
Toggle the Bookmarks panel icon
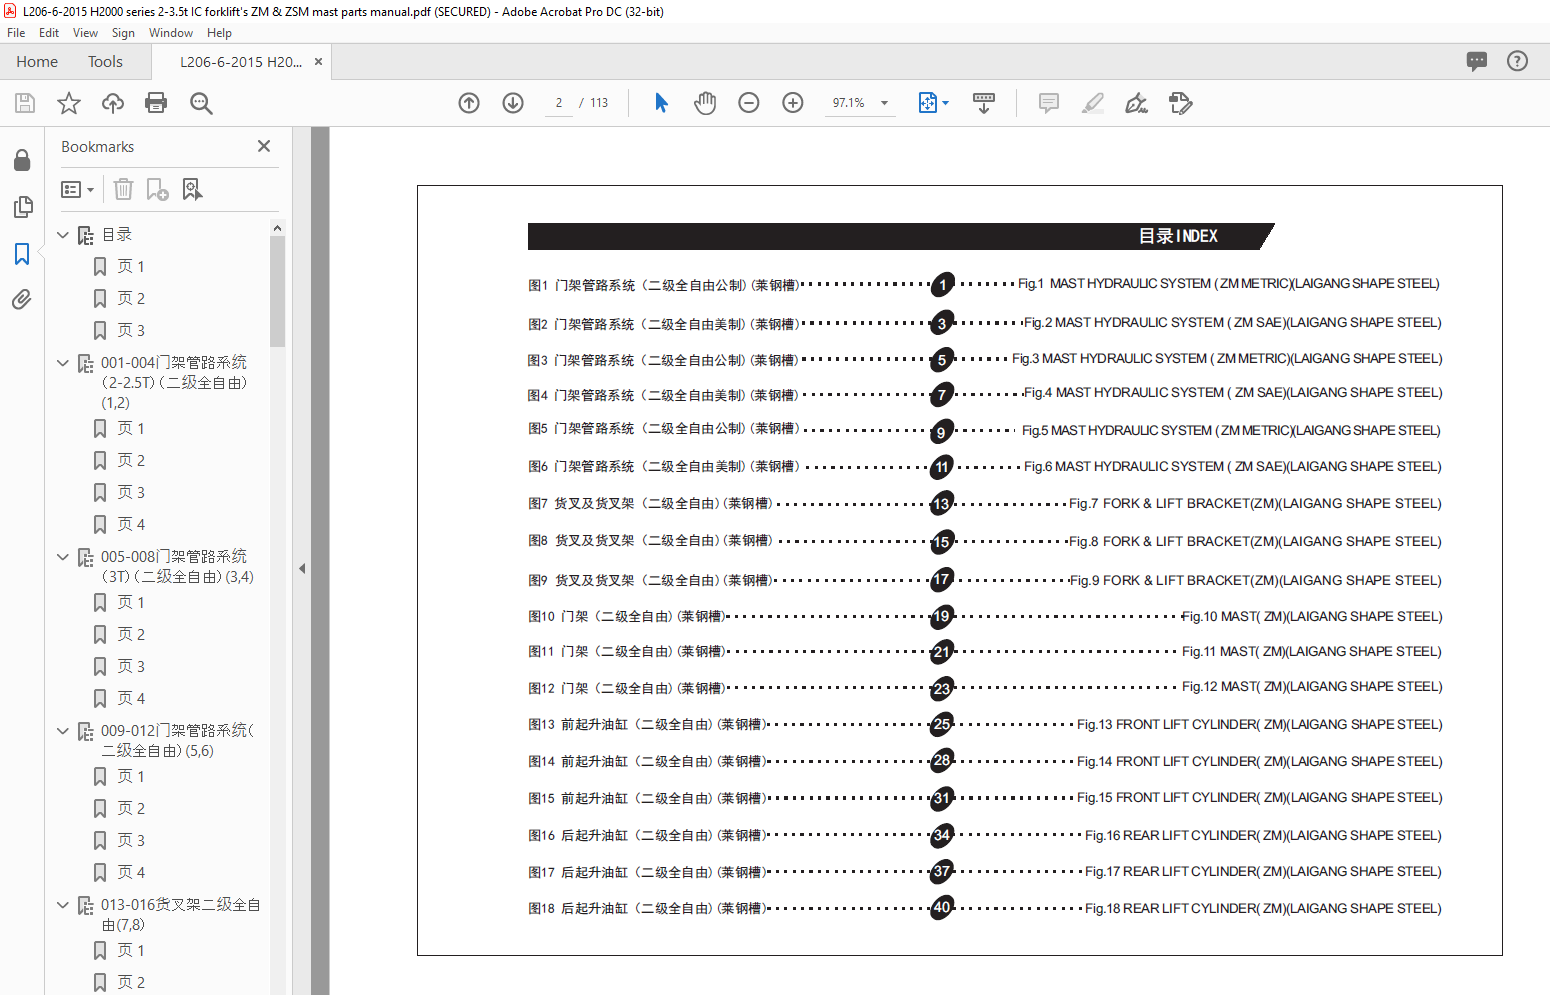tap(22, 254)
